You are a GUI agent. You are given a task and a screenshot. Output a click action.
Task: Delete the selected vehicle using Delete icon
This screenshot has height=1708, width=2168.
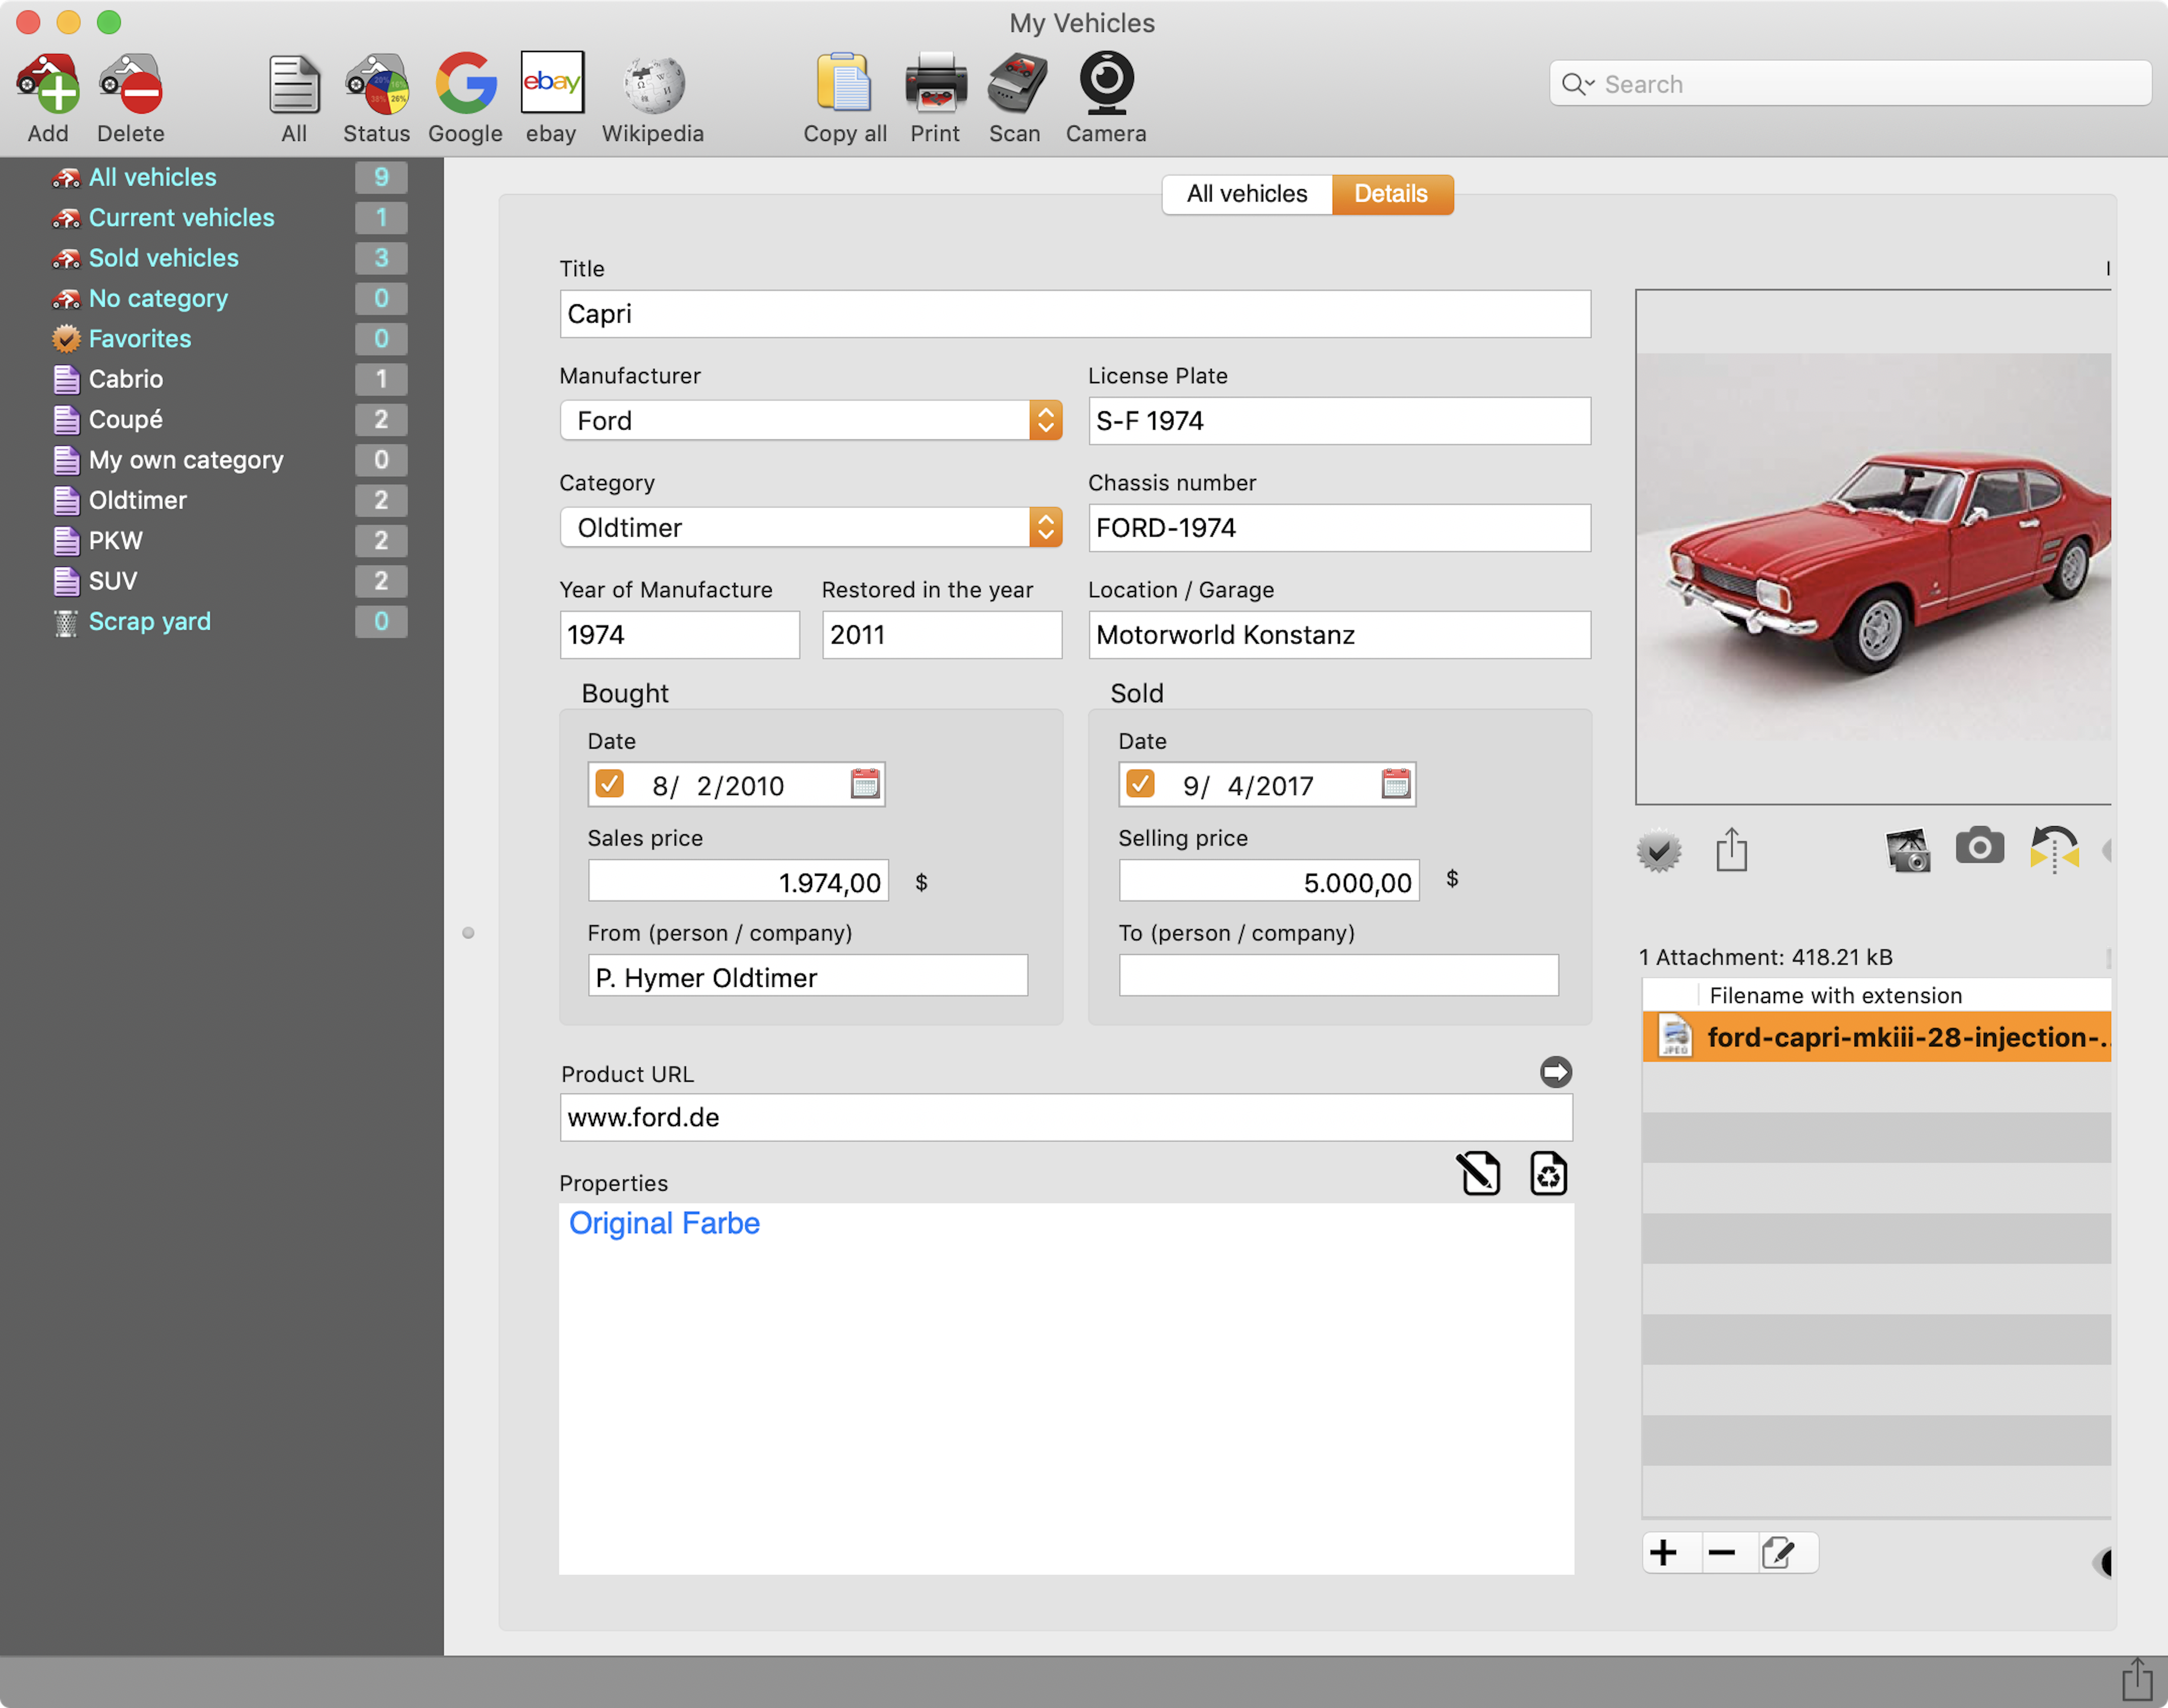(131, 83)
